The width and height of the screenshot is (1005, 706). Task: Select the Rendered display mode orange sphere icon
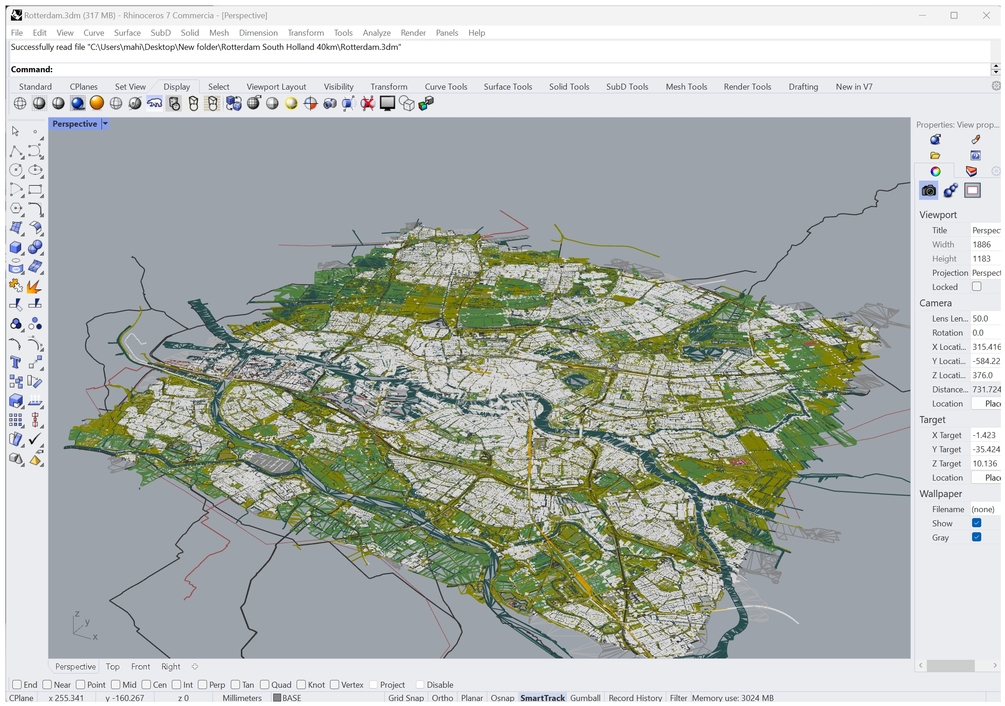pos(96,103)
